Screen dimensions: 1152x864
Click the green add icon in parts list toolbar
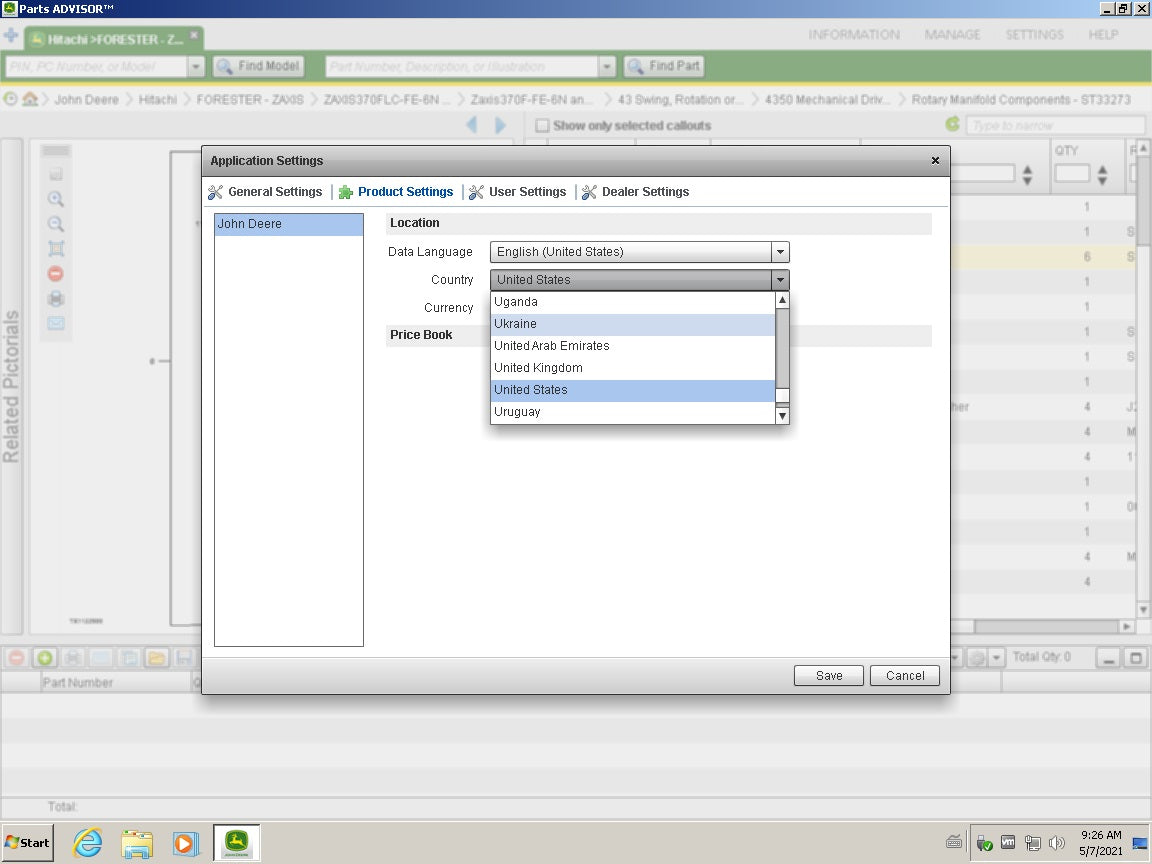(x=44, y=658)
